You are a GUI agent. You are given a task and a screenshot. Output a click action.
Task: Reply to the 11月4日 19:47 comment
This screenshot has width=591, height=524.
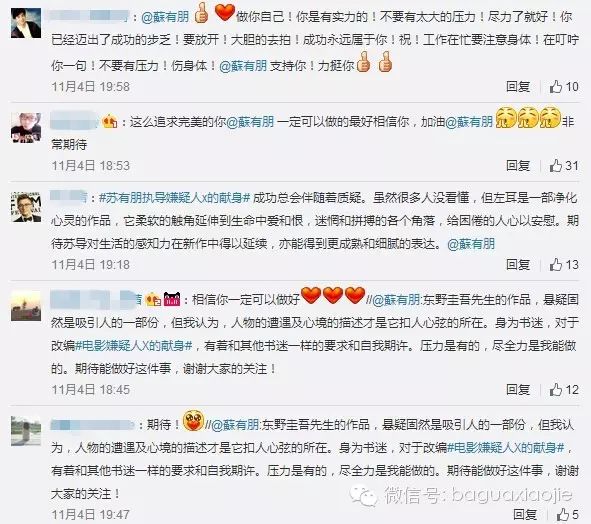point(525,514)
